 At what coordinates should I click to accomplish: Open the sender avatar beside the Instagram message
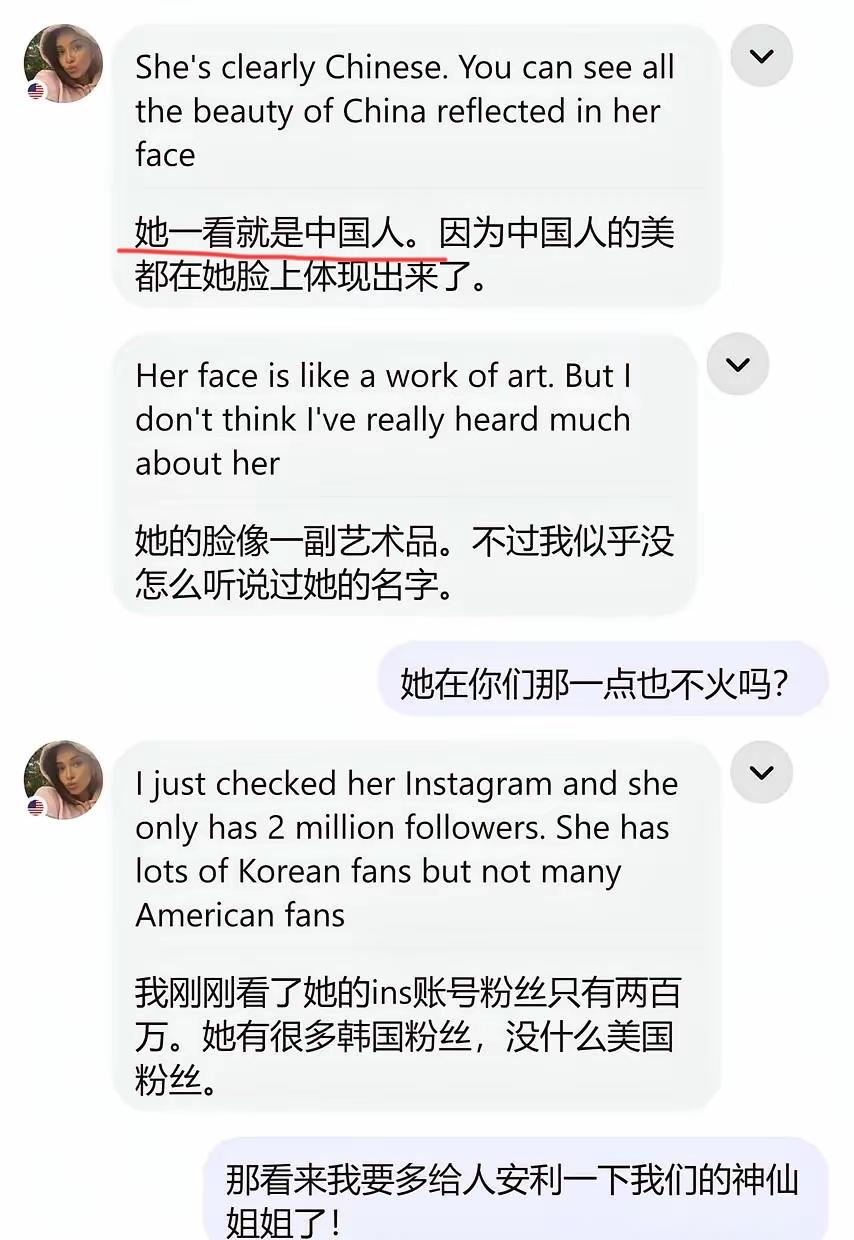63,780
